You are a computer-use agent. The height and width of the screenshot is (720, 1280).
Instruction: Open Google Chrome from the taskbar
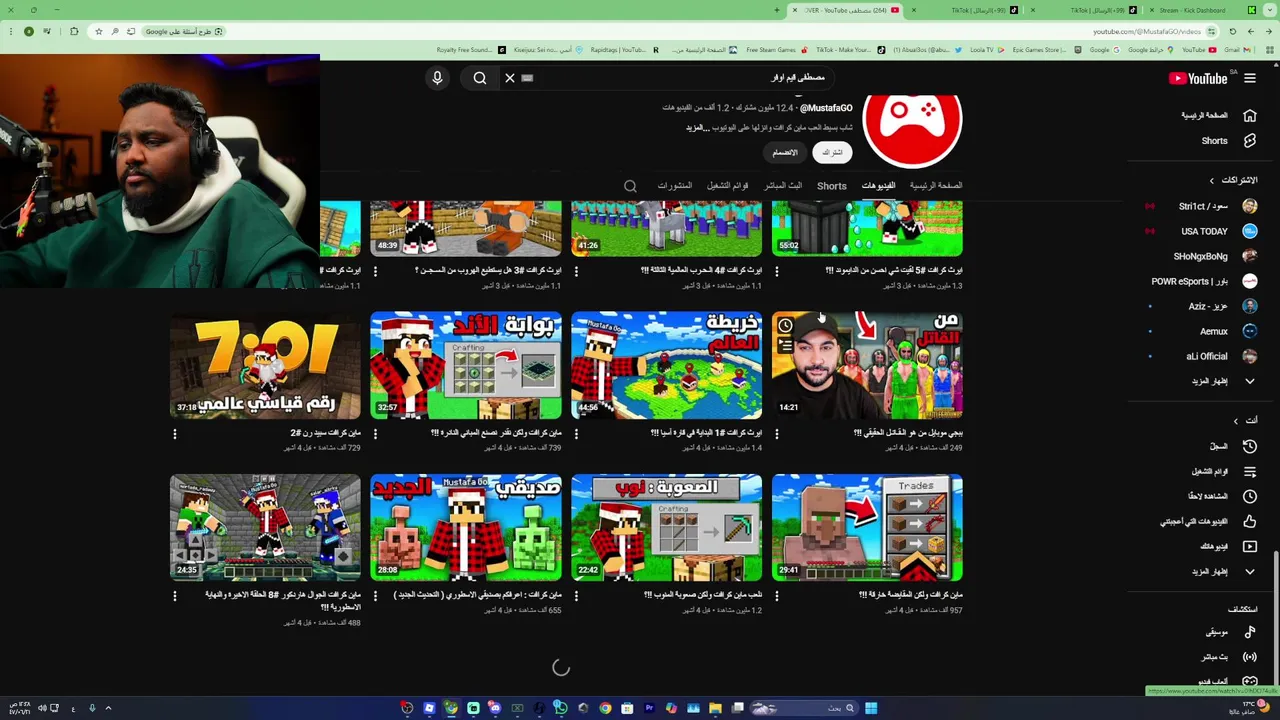(605, 708)
